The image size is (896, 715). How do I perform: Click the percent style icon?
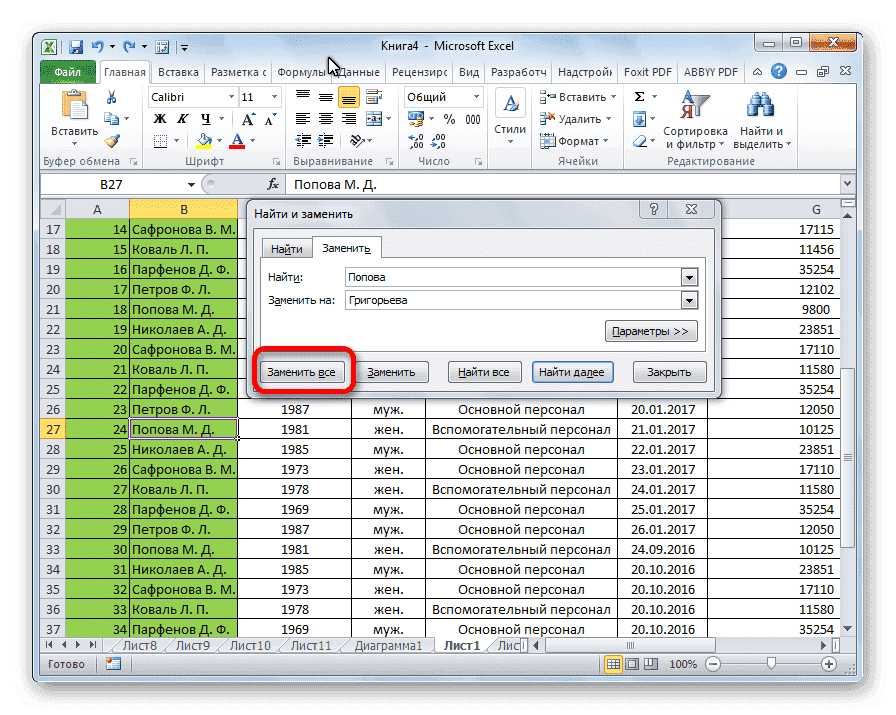449,118
